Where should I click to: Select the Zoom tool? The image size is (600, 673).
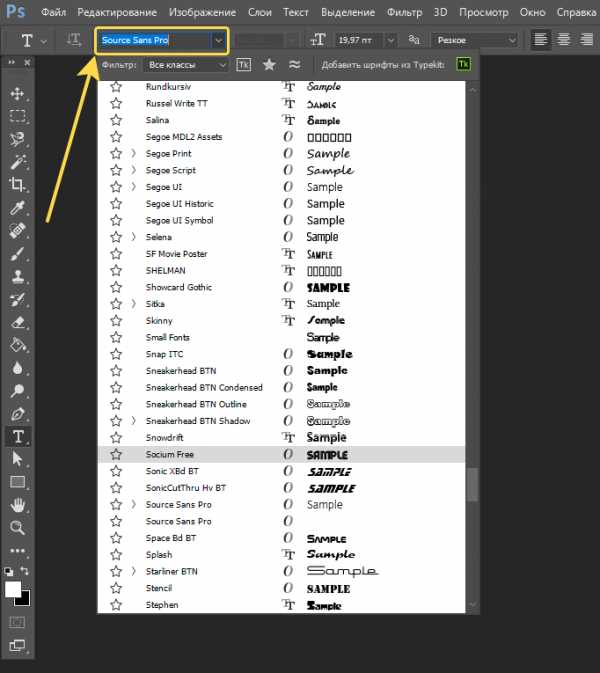click(x=17, y=527)
